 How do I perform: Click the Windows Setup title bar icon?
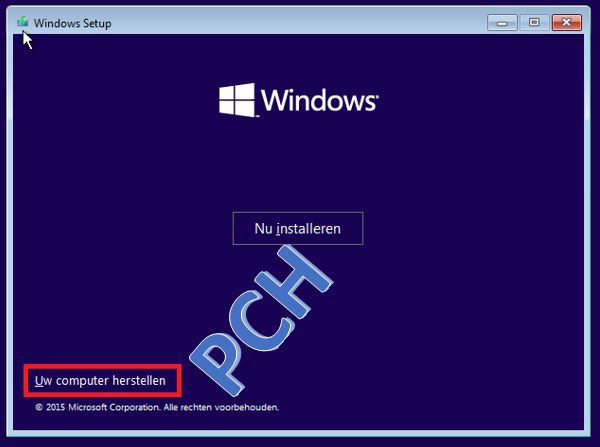click(23, 22)
